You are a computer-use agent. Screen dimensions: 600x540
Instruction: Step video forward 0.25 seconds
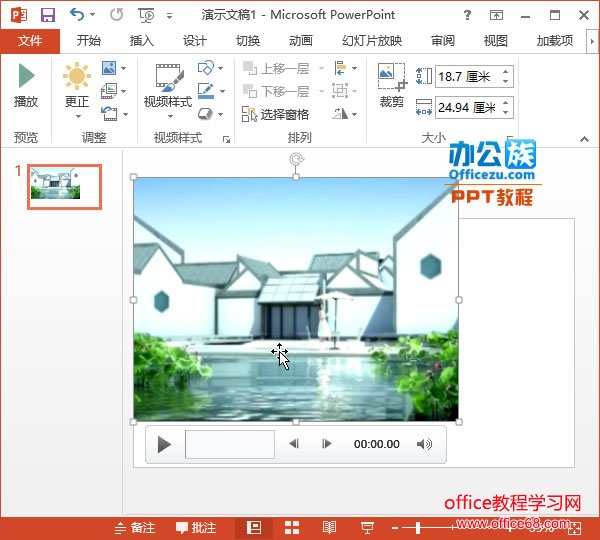tap(326, 444)
